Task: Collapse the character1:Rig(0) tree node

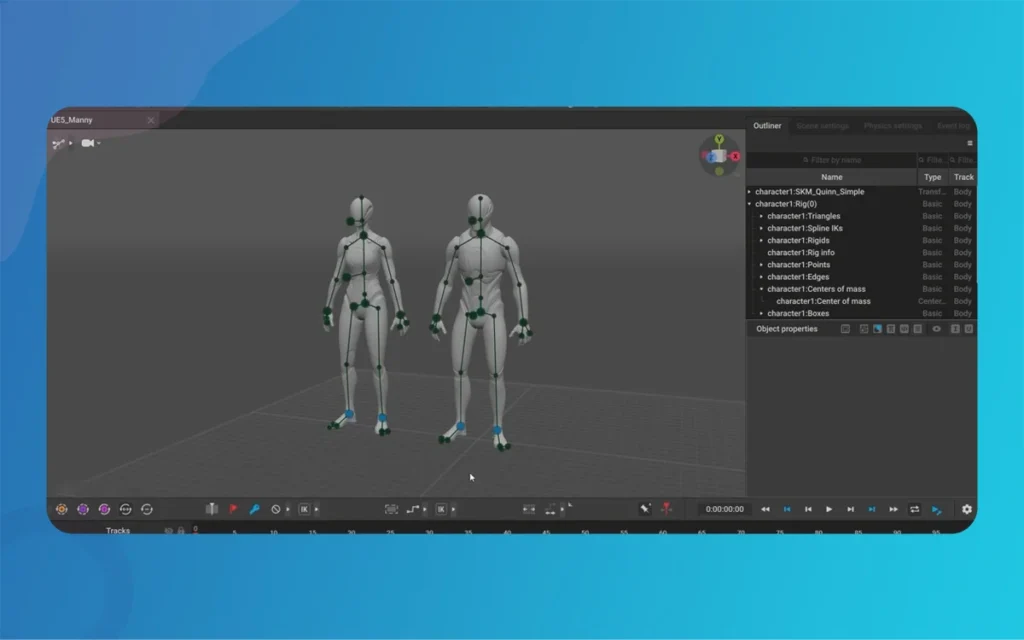Action: click(x=750, y=204)
